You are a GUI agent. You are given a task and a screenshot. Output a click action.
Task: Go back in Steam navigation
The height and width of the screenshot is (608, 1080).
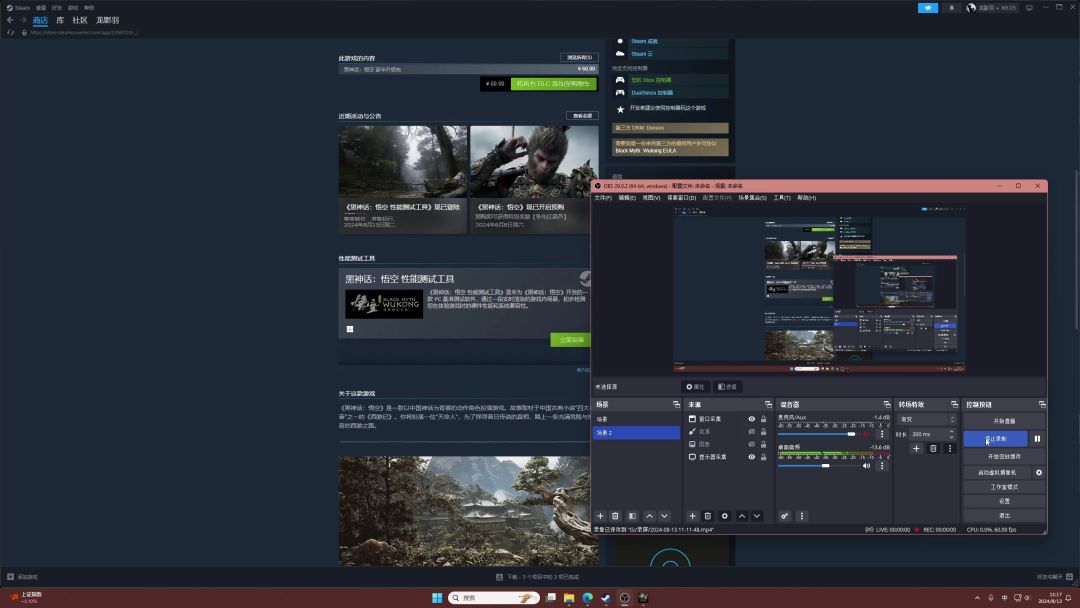(10, 20)
